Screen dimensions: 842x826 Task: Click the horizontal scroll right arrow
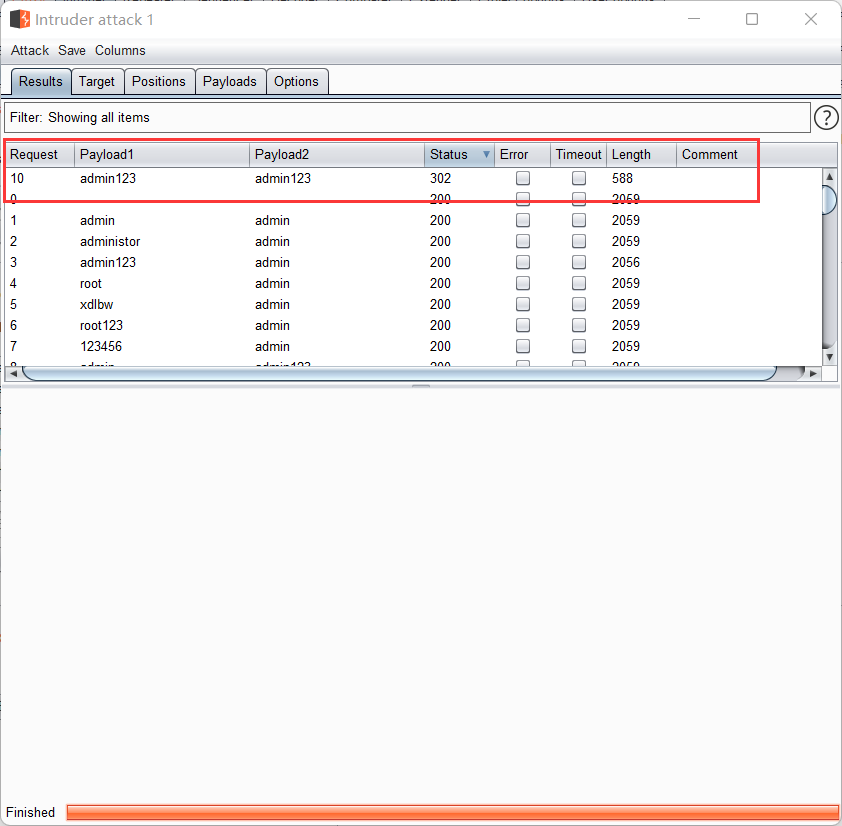[813, 373]
